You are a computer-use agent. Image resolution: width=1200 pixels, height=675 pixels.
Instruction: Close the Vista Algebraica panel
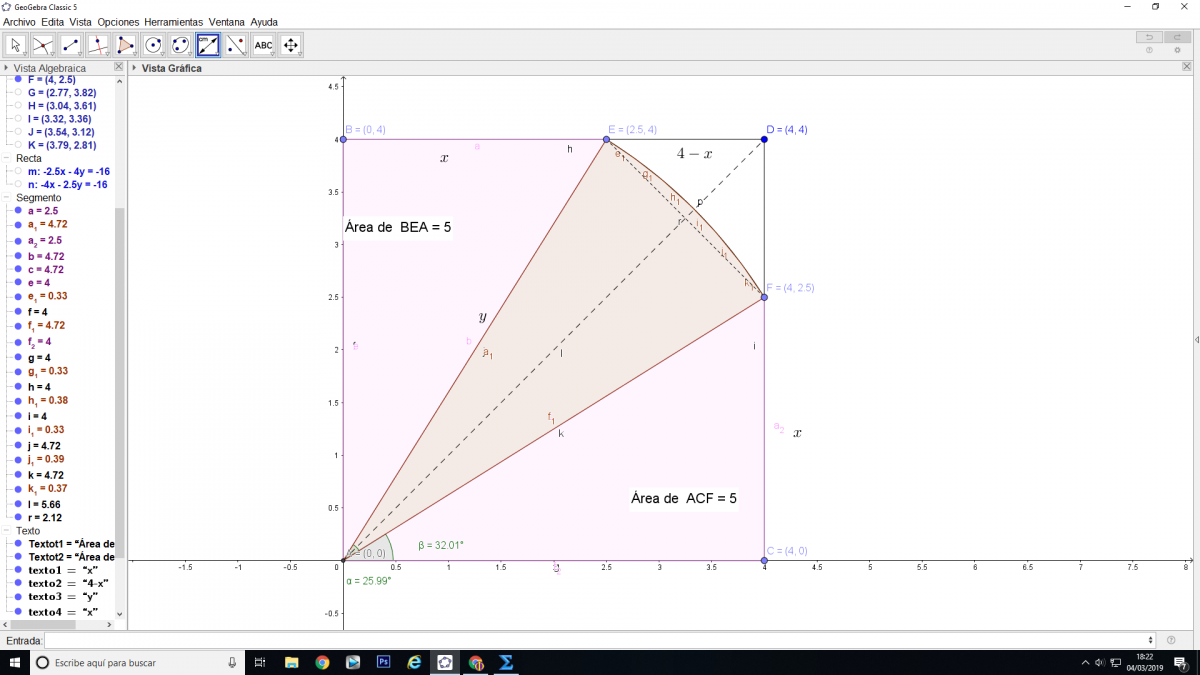click(x=119, y=68)
